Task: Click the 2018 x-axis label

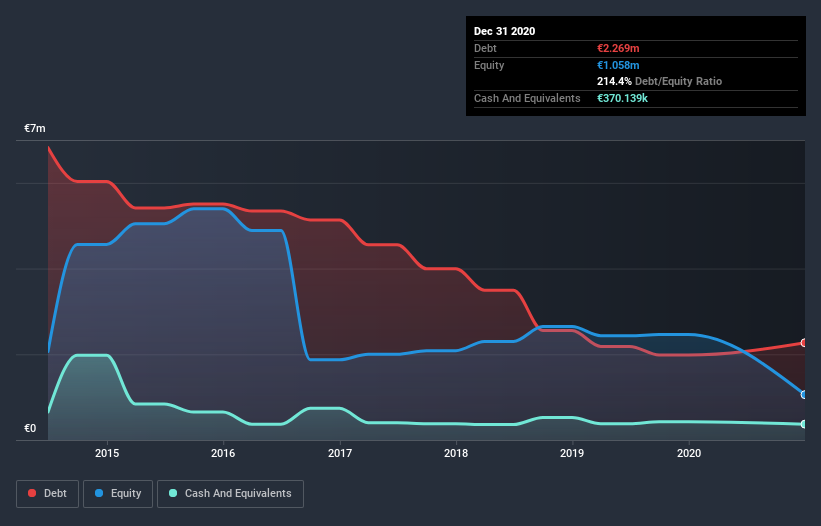Action: point(456,453)
